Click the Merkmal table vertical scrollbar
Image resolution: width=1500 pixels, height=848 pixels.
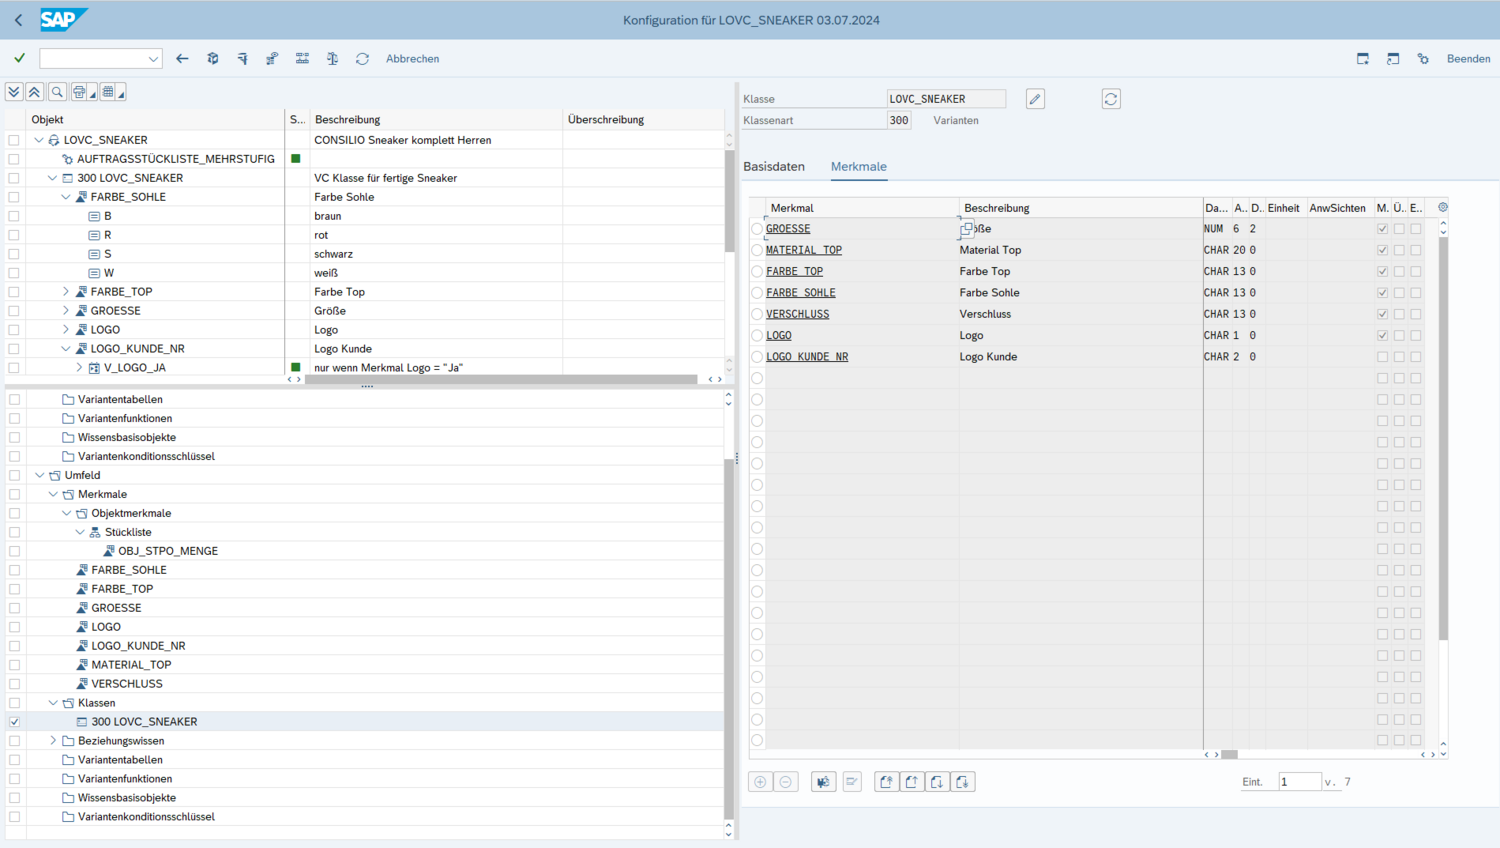1443,438
